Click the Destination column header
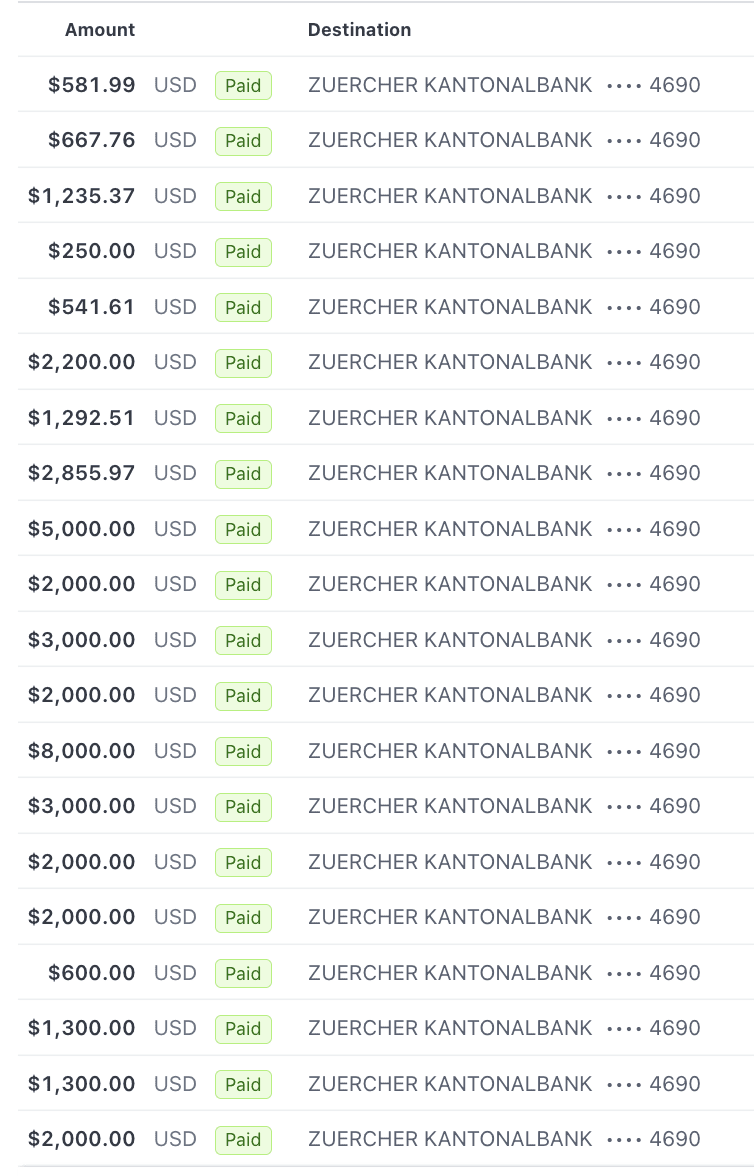This screenshot has width=754, height=1176. 359,30
